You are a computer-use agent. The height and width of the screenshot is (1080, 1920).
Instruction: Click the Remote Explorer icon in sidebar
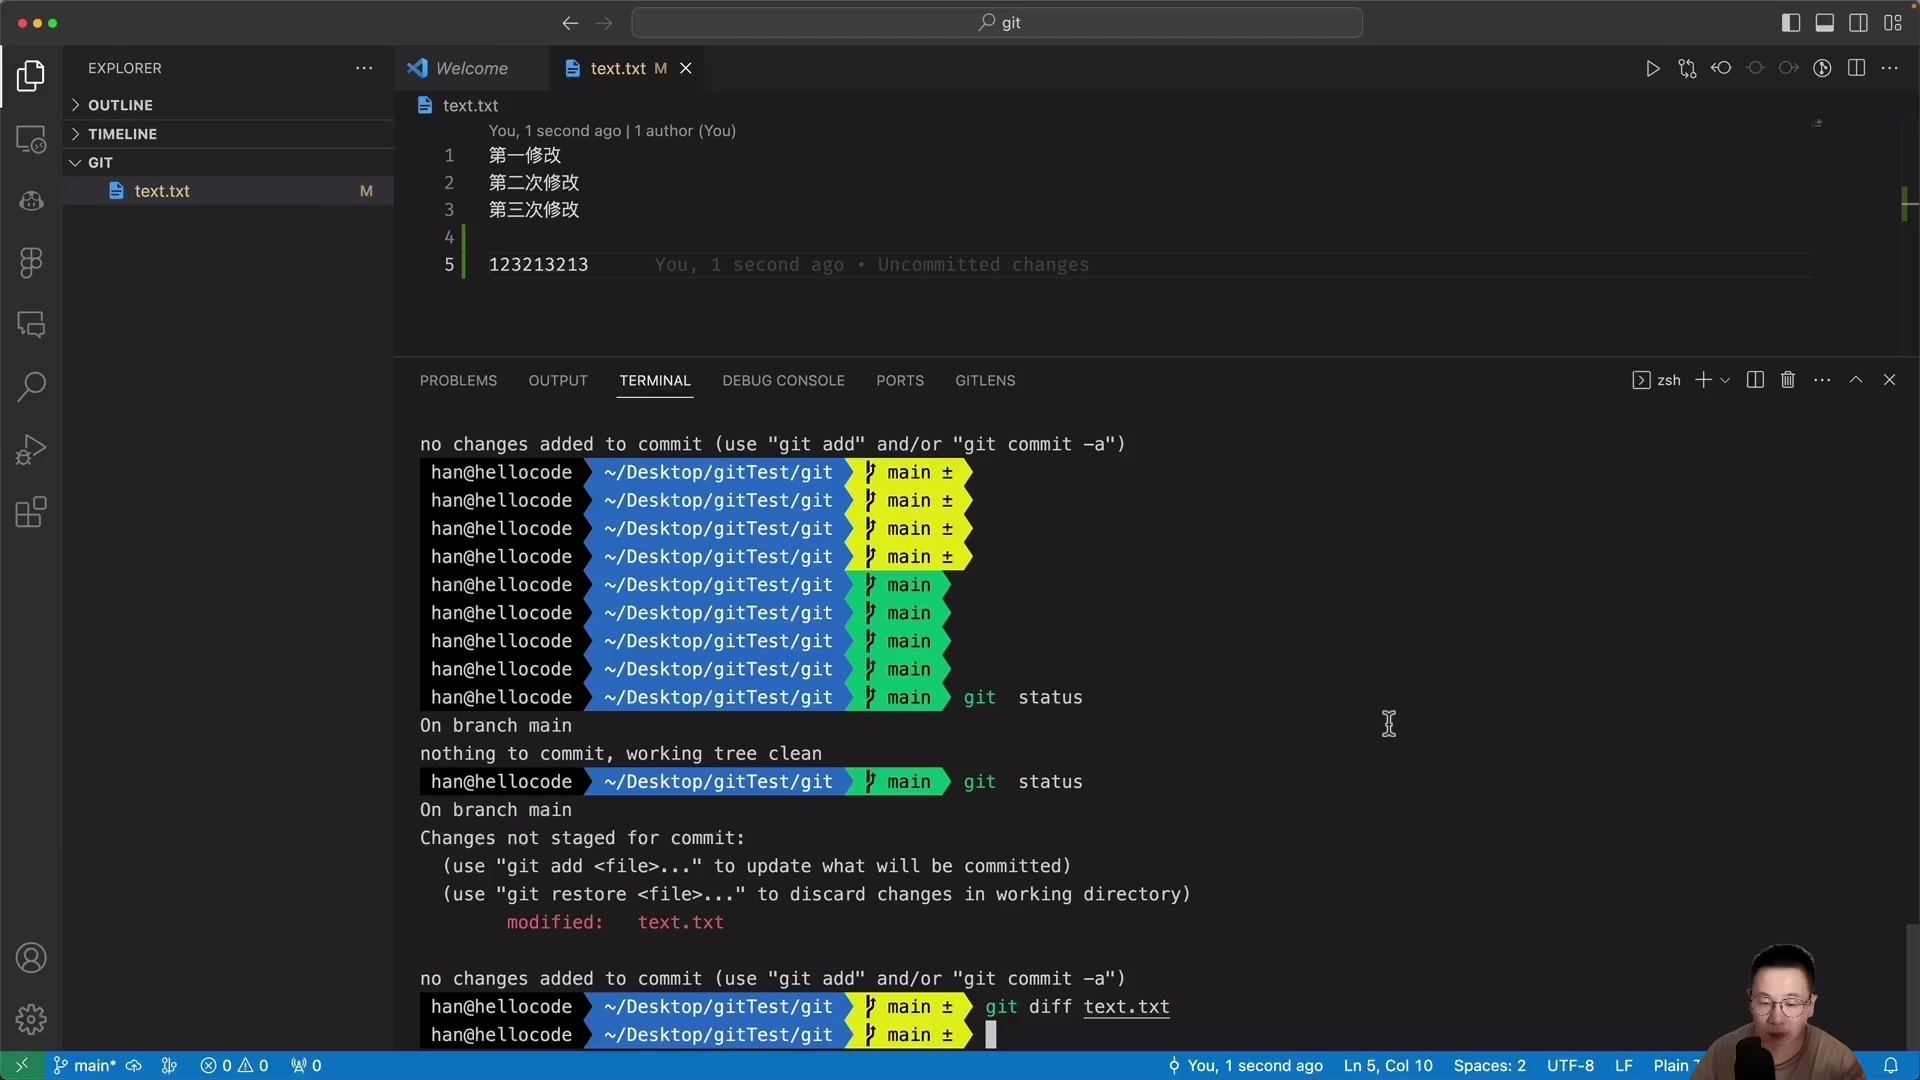(31, 139)
